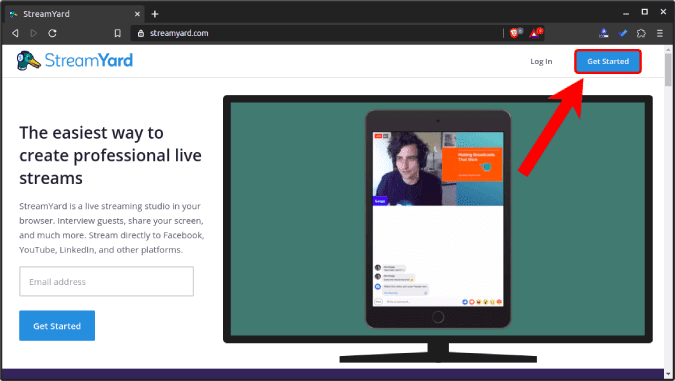Click the blue checkmark extension icon
Viewport: 675px width, 381px height.
tap(622, 33)
